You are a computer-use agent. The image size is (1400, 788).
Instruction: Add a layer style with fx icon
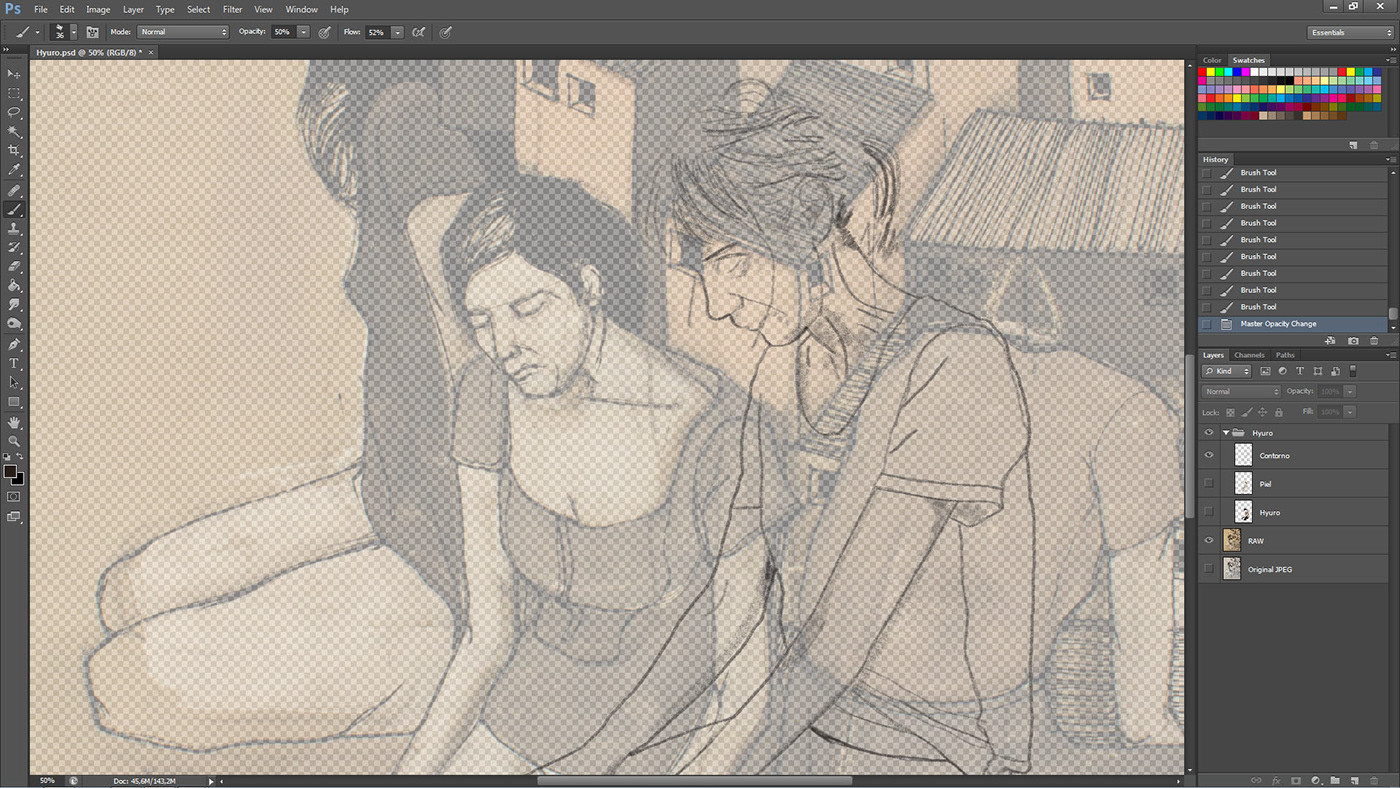click(x=1277, y=780)
